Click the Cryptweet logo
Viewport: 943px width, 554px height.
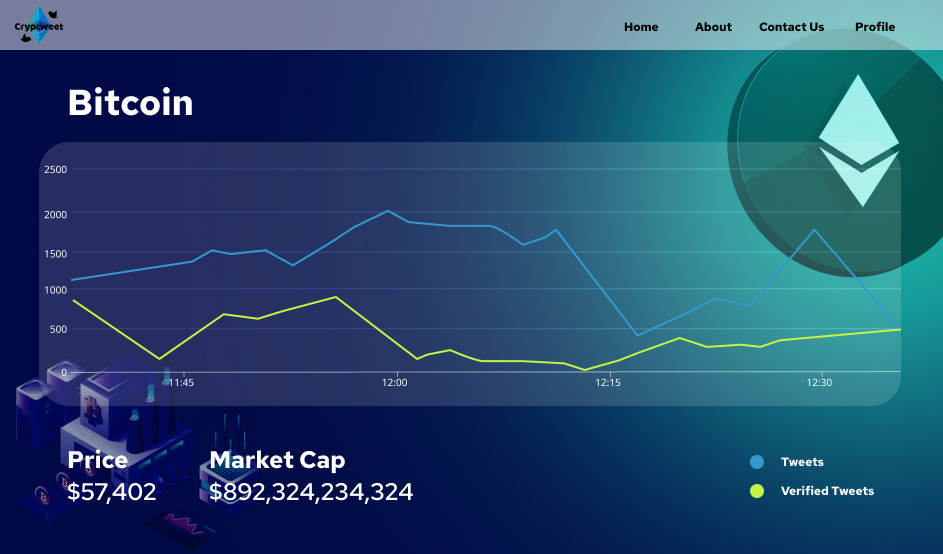pyautogui.click(x=39, y=25)
